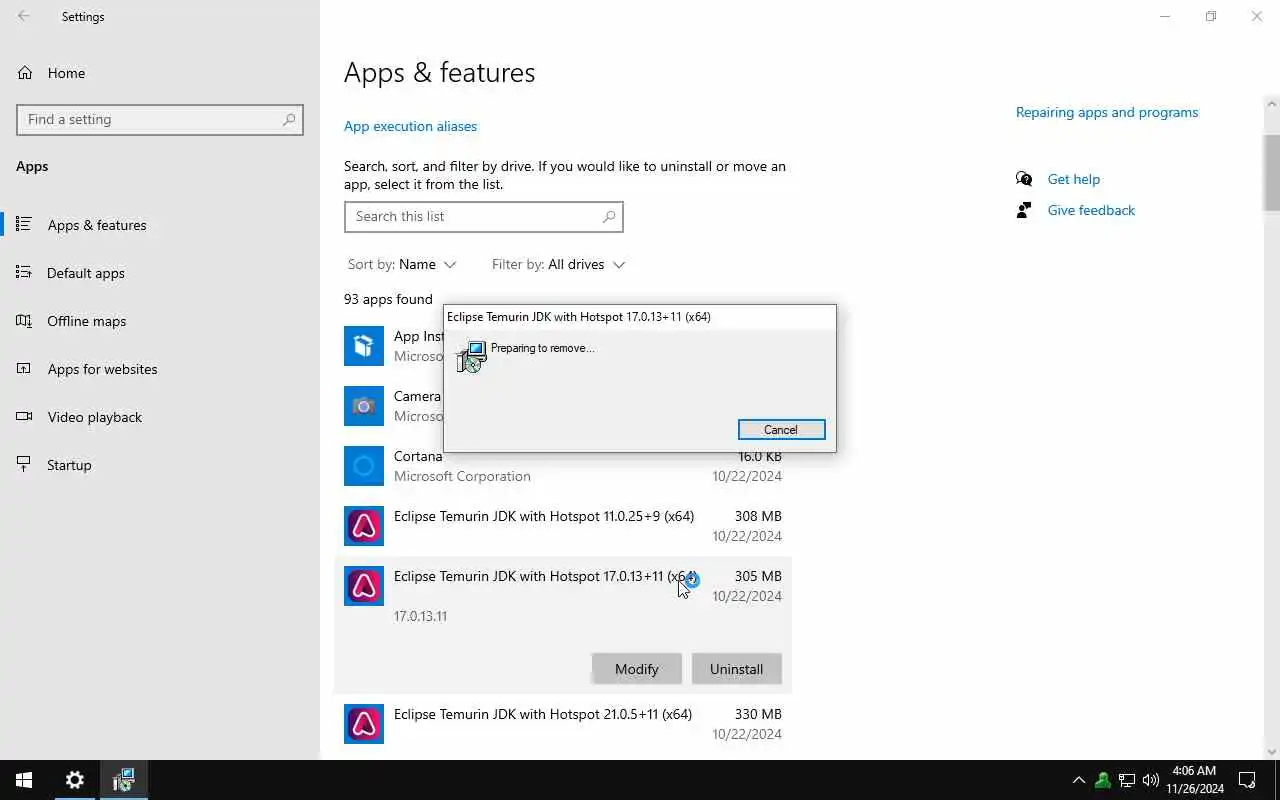Image resolution: width=1280 pixels, height=800 pixels.
Task: Open the Windows Start menu
Action: 24,780
